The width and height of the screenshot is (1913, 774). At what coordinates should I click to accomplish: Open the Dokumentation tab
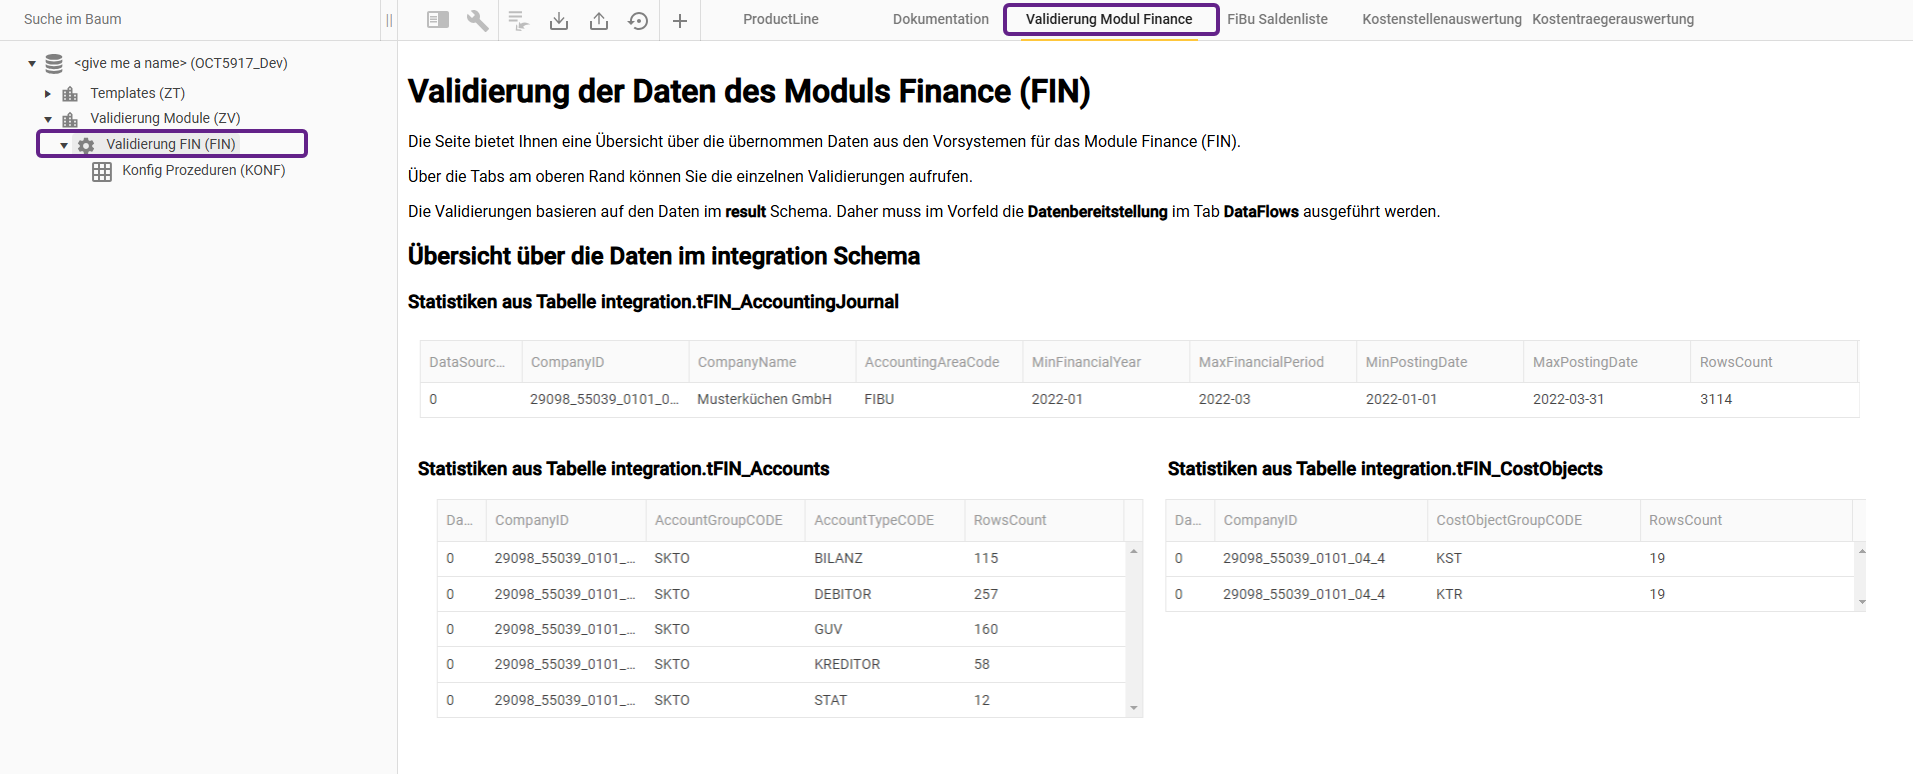coord(940,19)
